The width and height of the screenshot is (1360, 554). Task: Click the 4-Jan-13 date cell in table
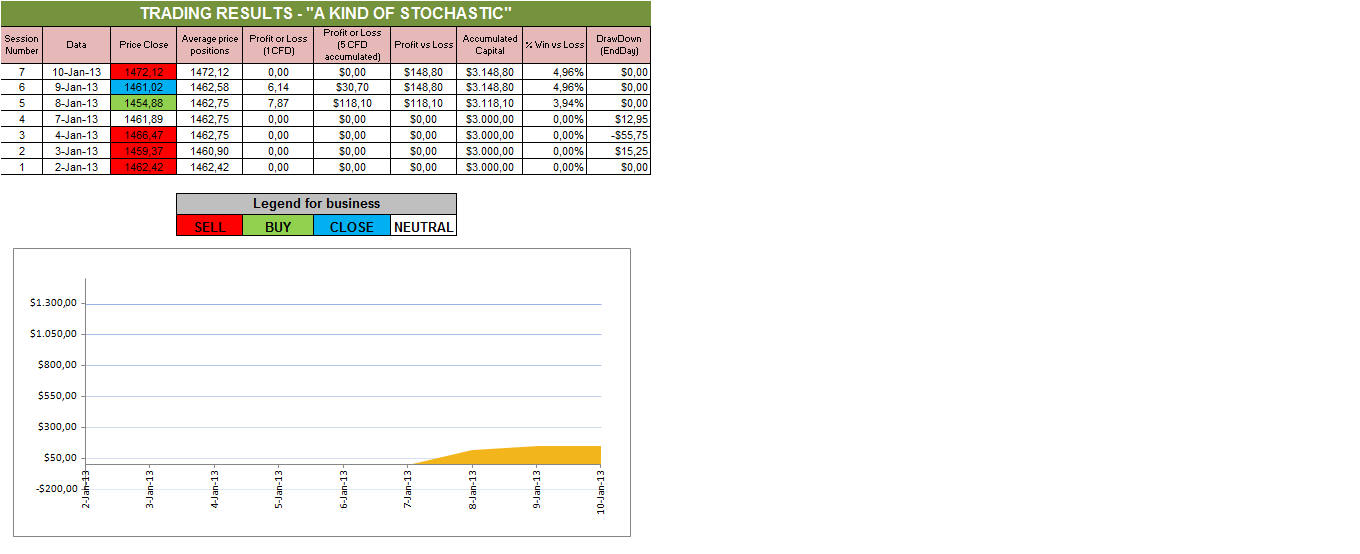(77, 135)
